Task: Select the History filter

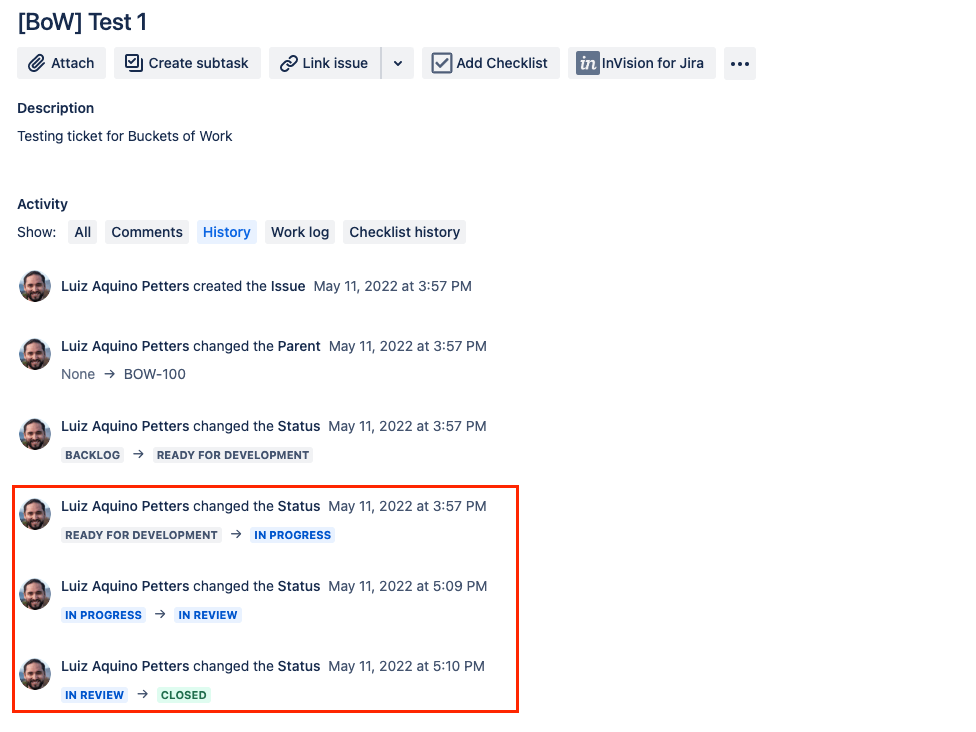Action: [x=226, y=231]
